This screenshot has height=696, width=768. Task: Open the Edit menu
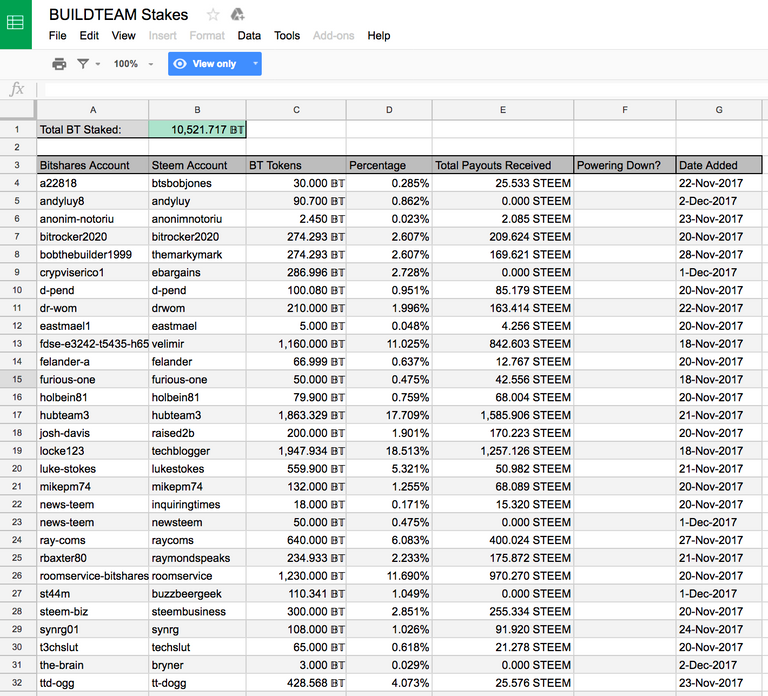89,36
